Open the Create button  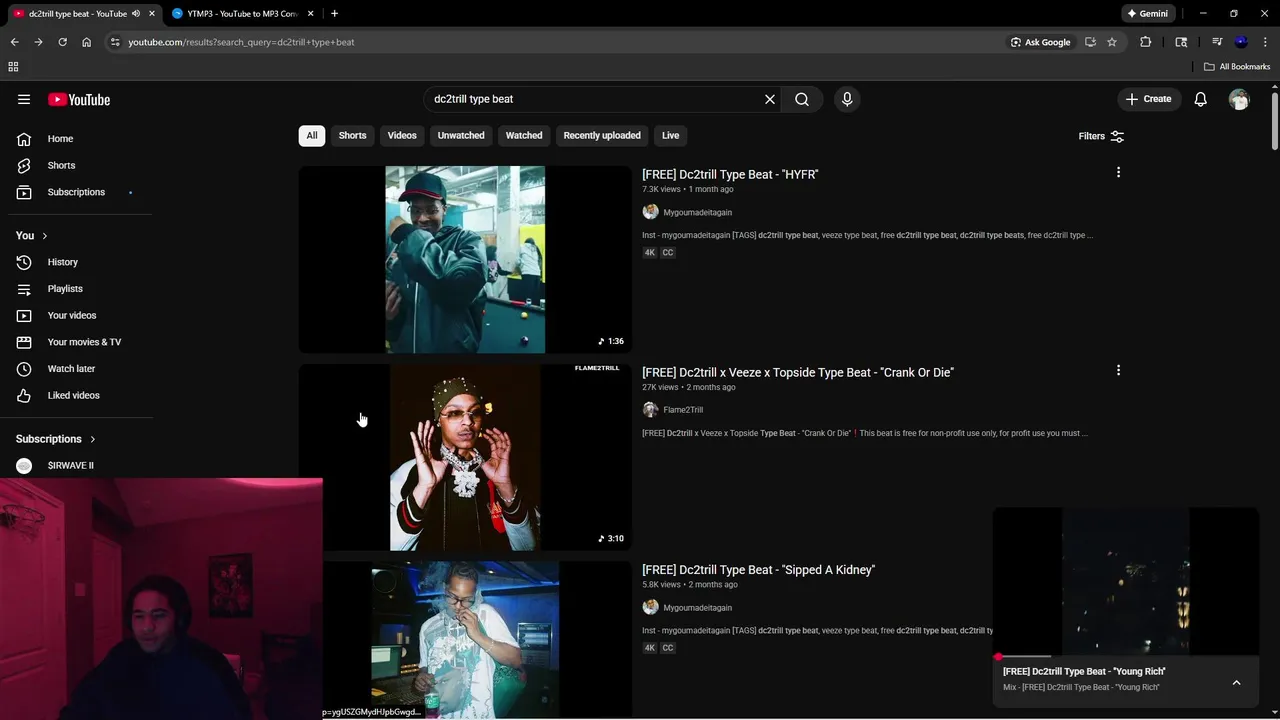pos(1148,99)
